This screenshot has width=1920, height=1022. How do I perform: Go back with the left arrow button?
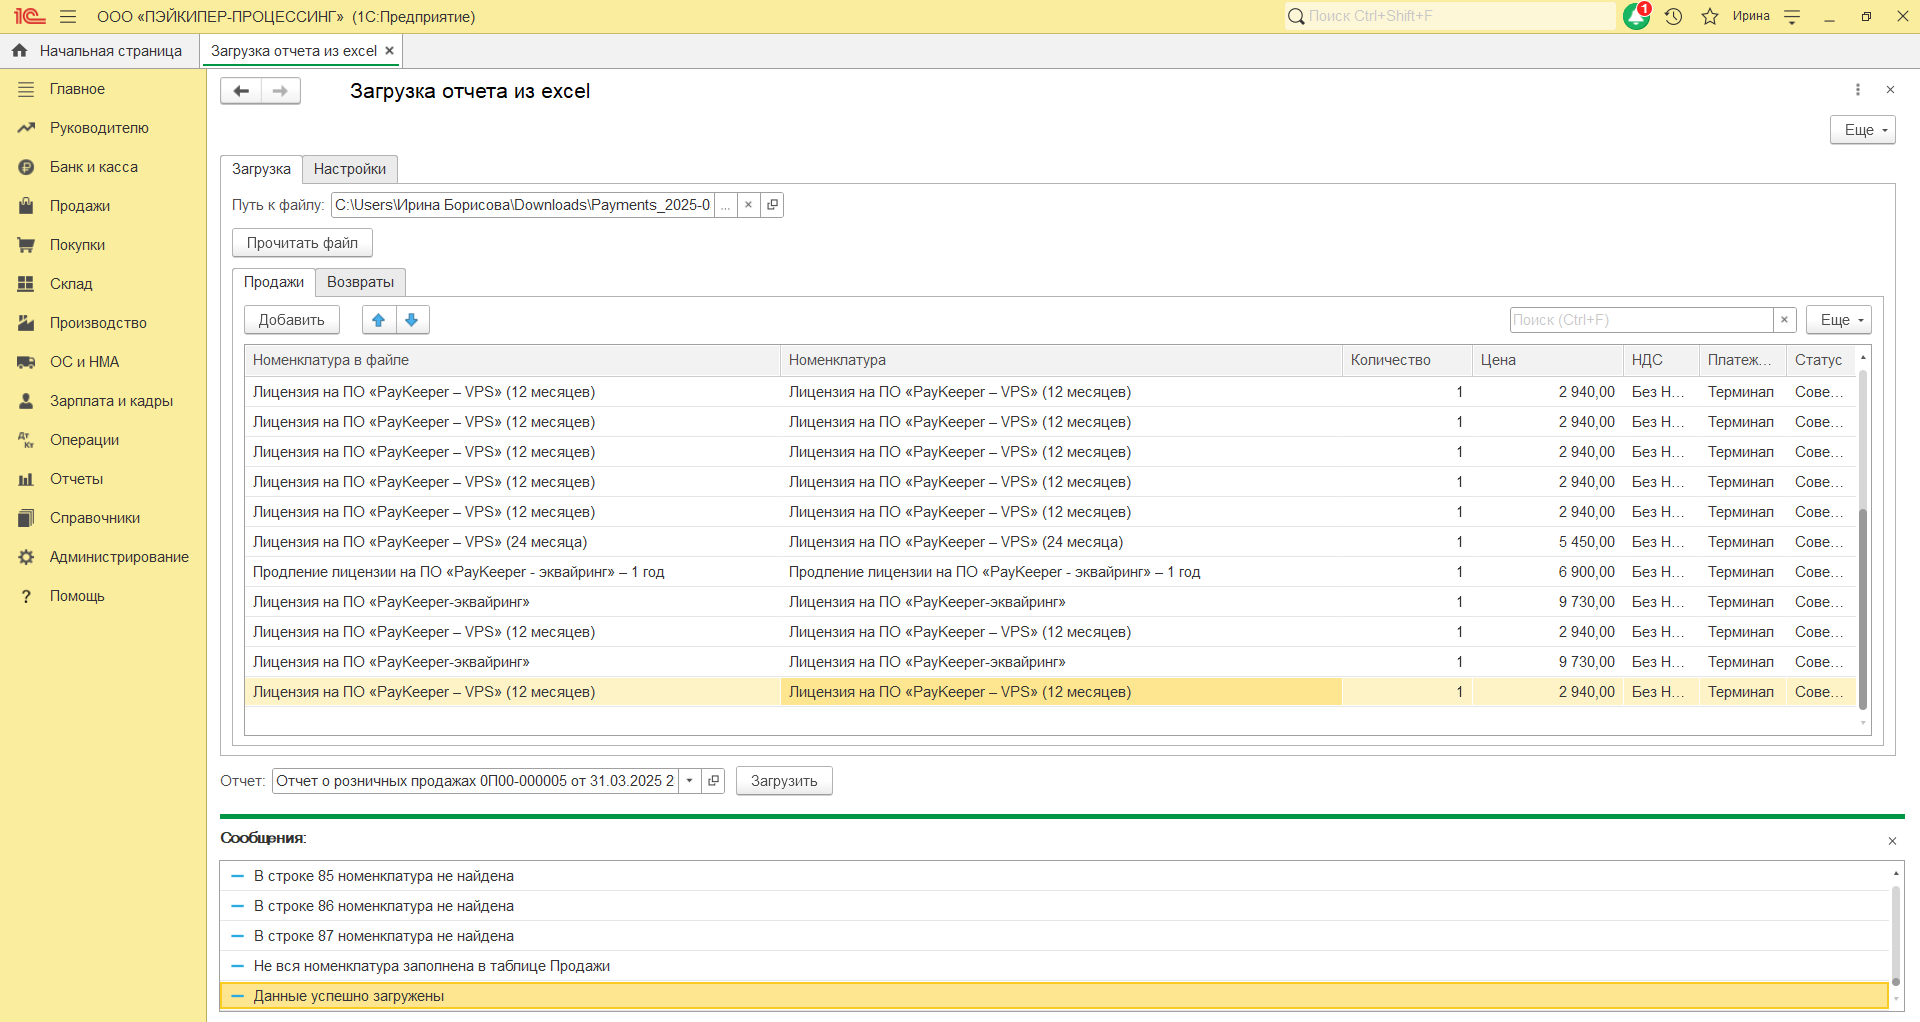(x=241, y=91)
